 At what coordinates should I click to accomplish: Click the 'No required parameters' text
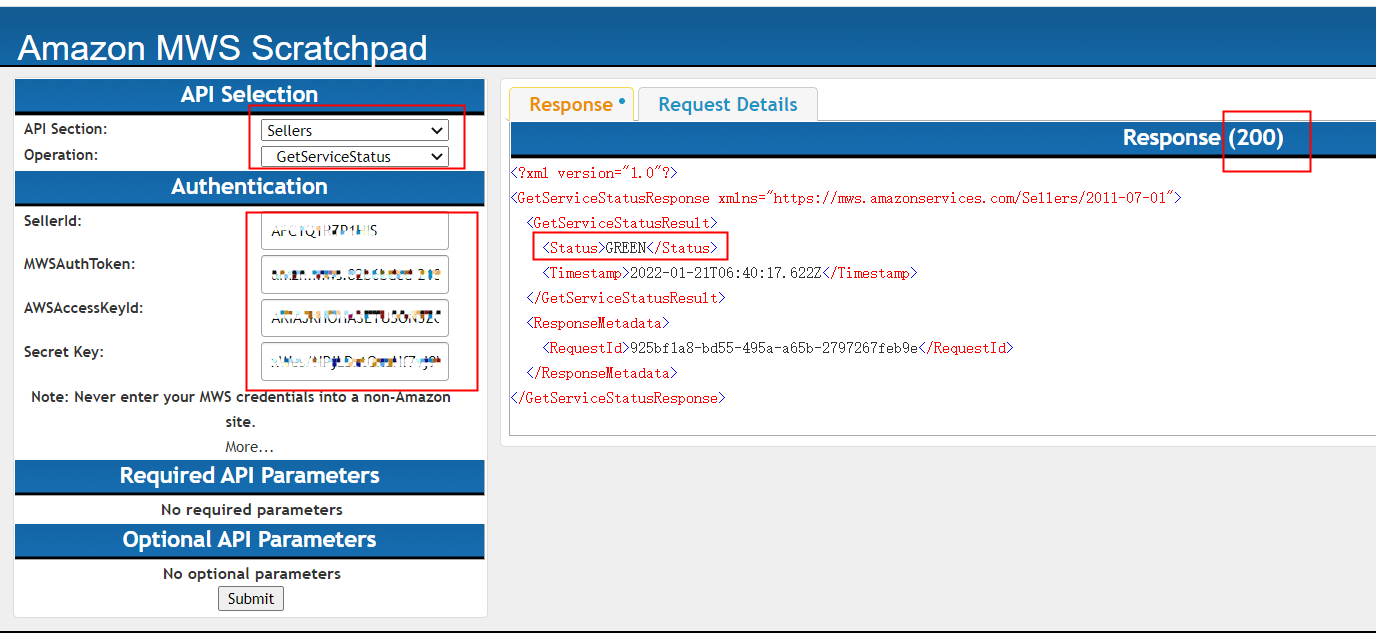[252, 510]
